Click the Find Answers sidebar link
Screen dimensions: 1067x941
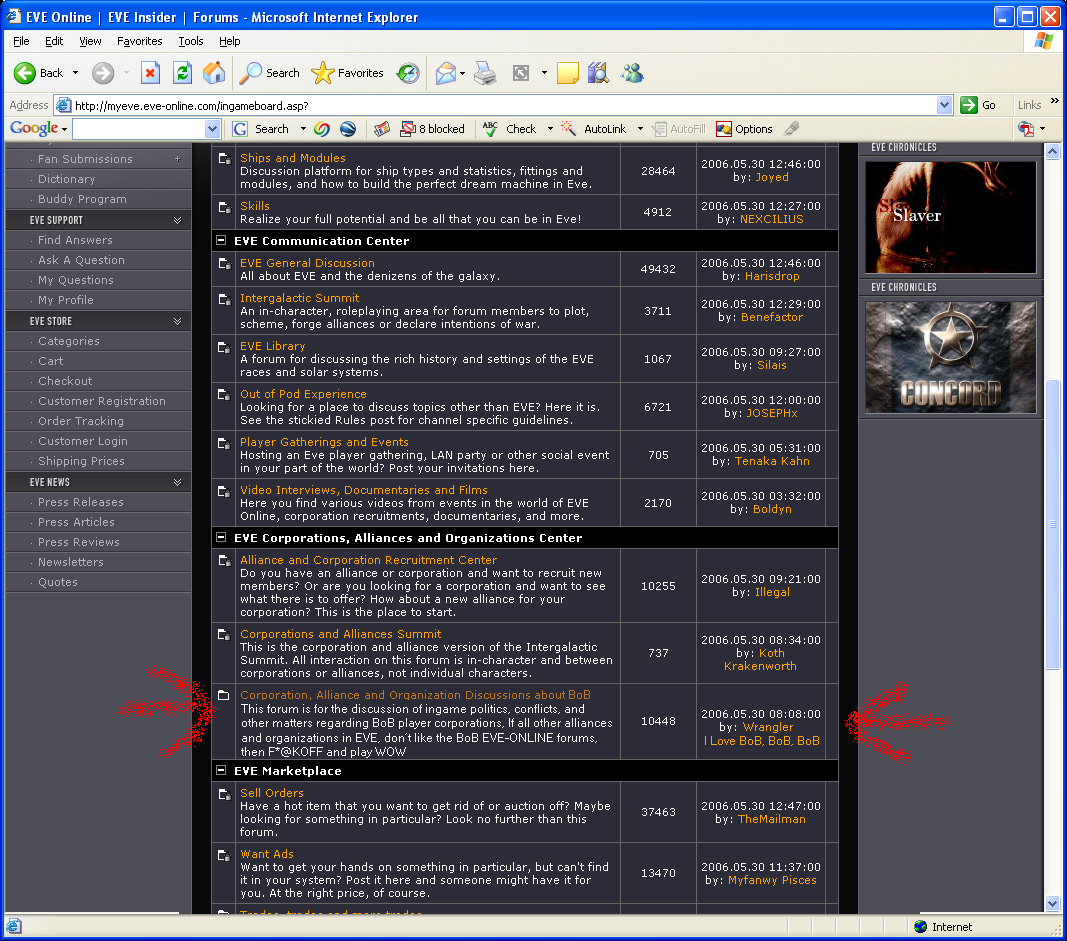pos(75,240)
